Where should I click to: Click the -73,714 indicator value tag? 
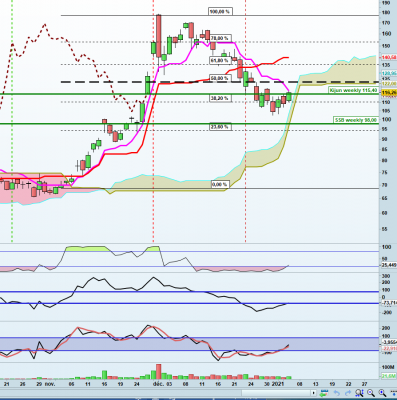[x=389, y=303]
